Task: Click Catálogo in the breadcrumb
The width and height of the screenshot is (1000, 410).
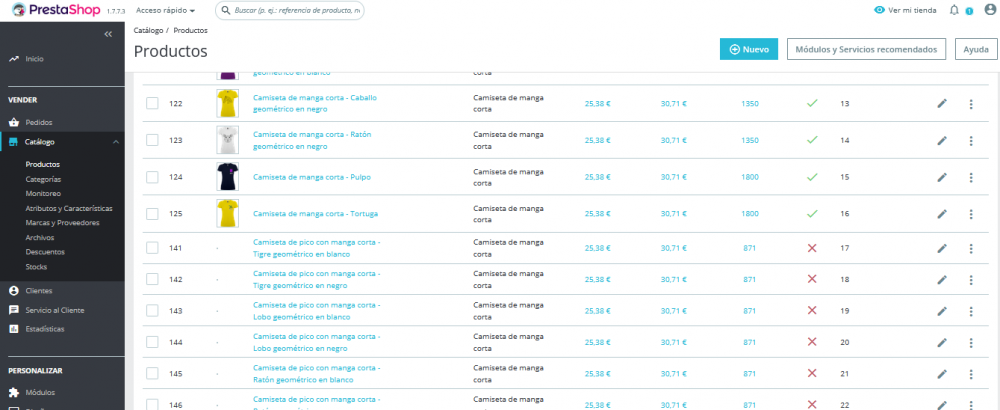Action: [148, 30]
